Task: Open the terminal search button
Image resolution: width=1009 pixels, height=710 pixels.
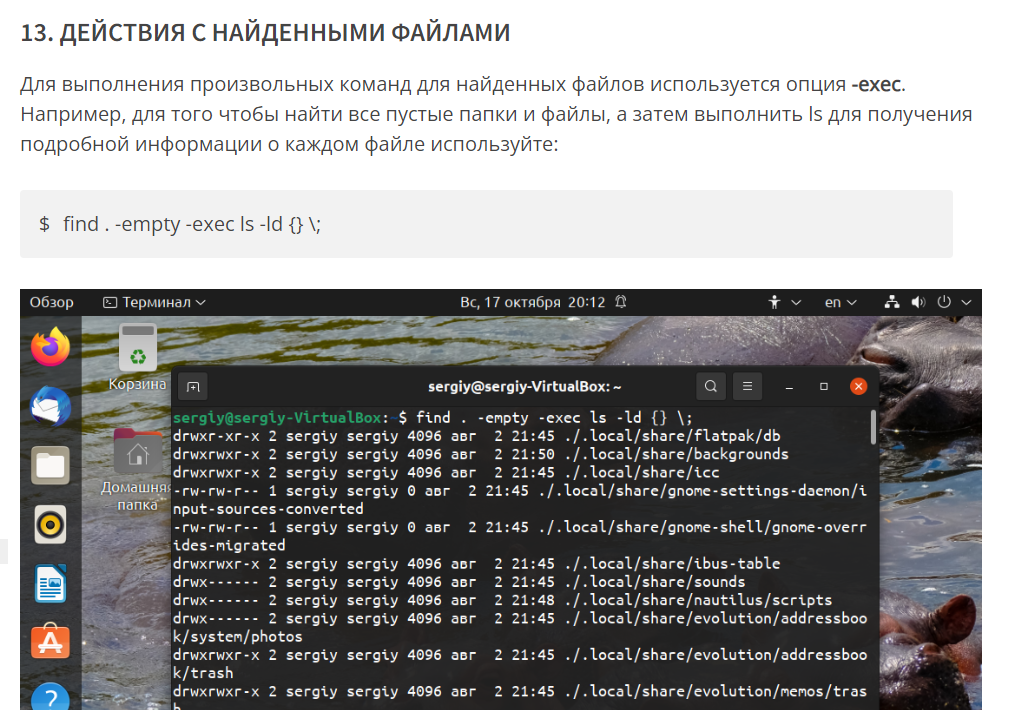Action: [711, 386]
